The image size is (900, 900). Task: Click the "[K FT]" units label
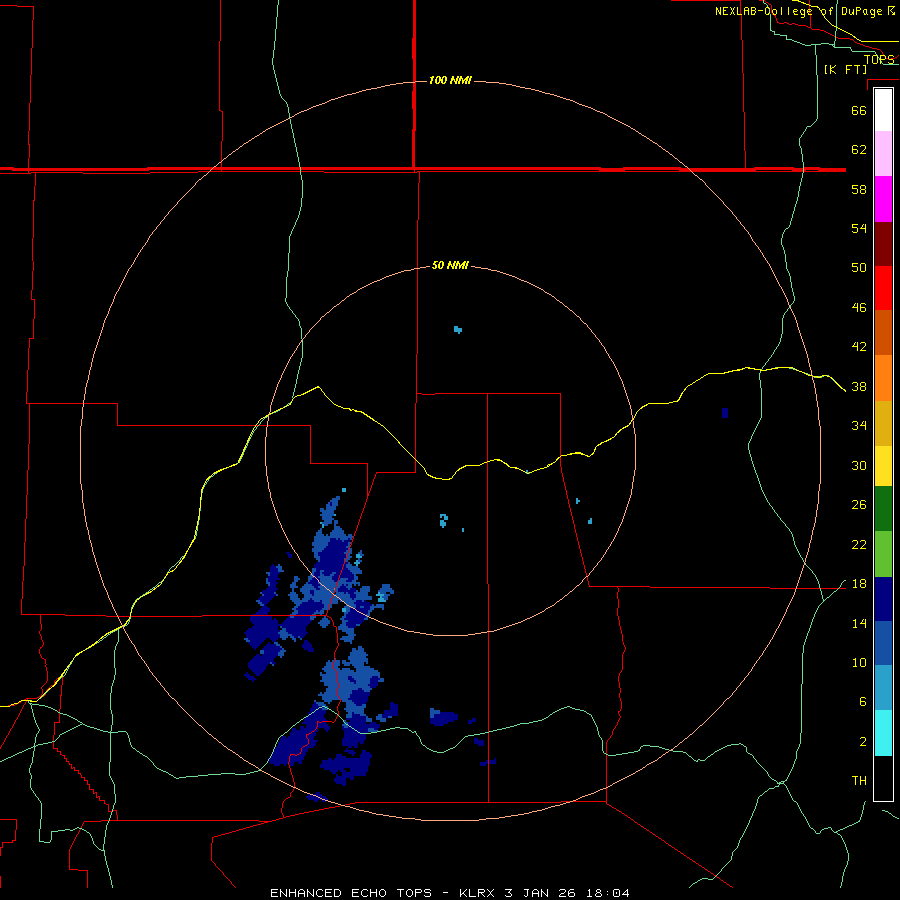click(845, 69)
